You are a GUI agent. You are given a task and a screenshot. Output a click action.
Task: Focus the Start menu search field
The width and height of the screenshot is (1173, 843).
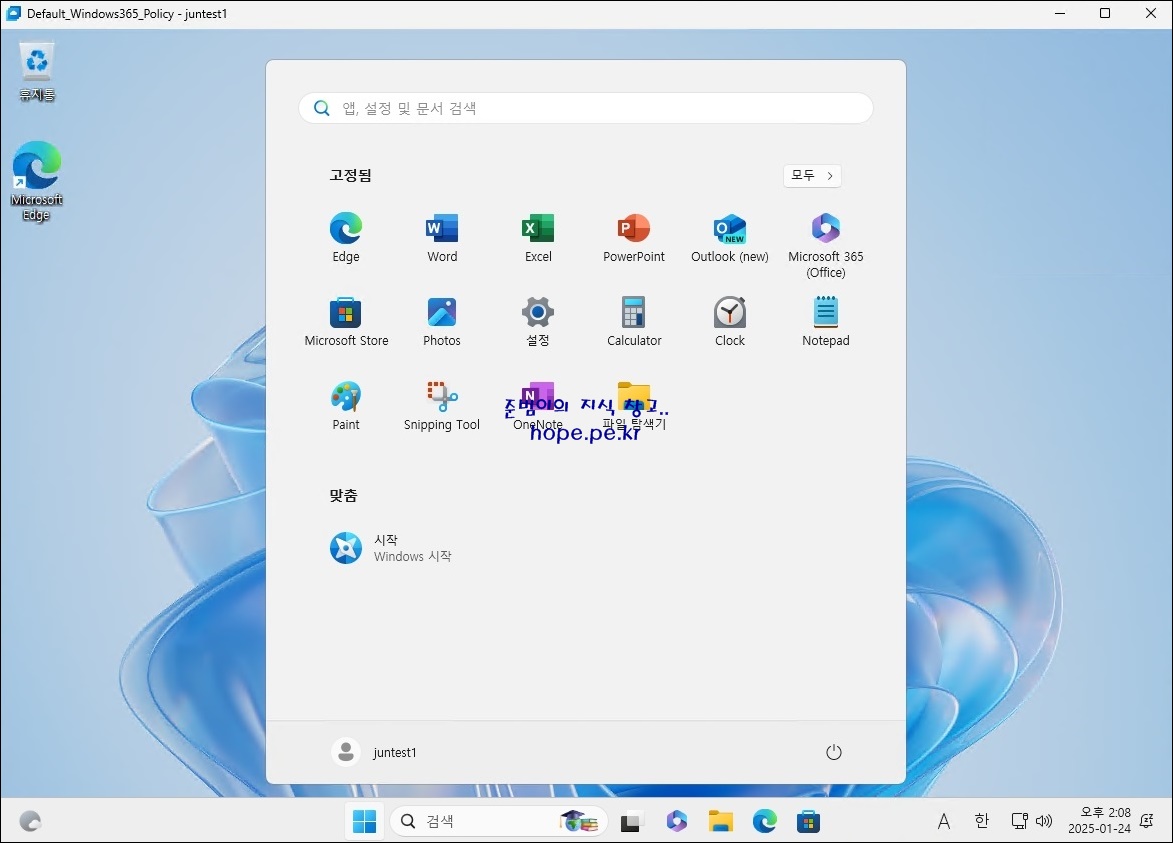[x=586, y=108]
